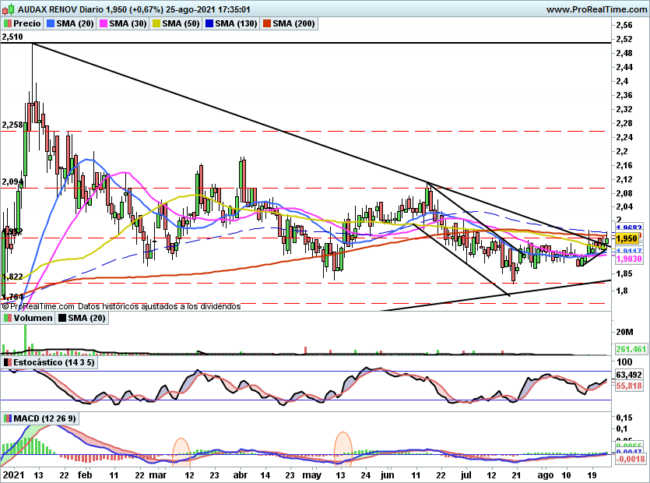Image resolution: width=650 pixels, height=483 pixels.
Task: Select the SMA (50) legend label
Action: tap(177, 24)
